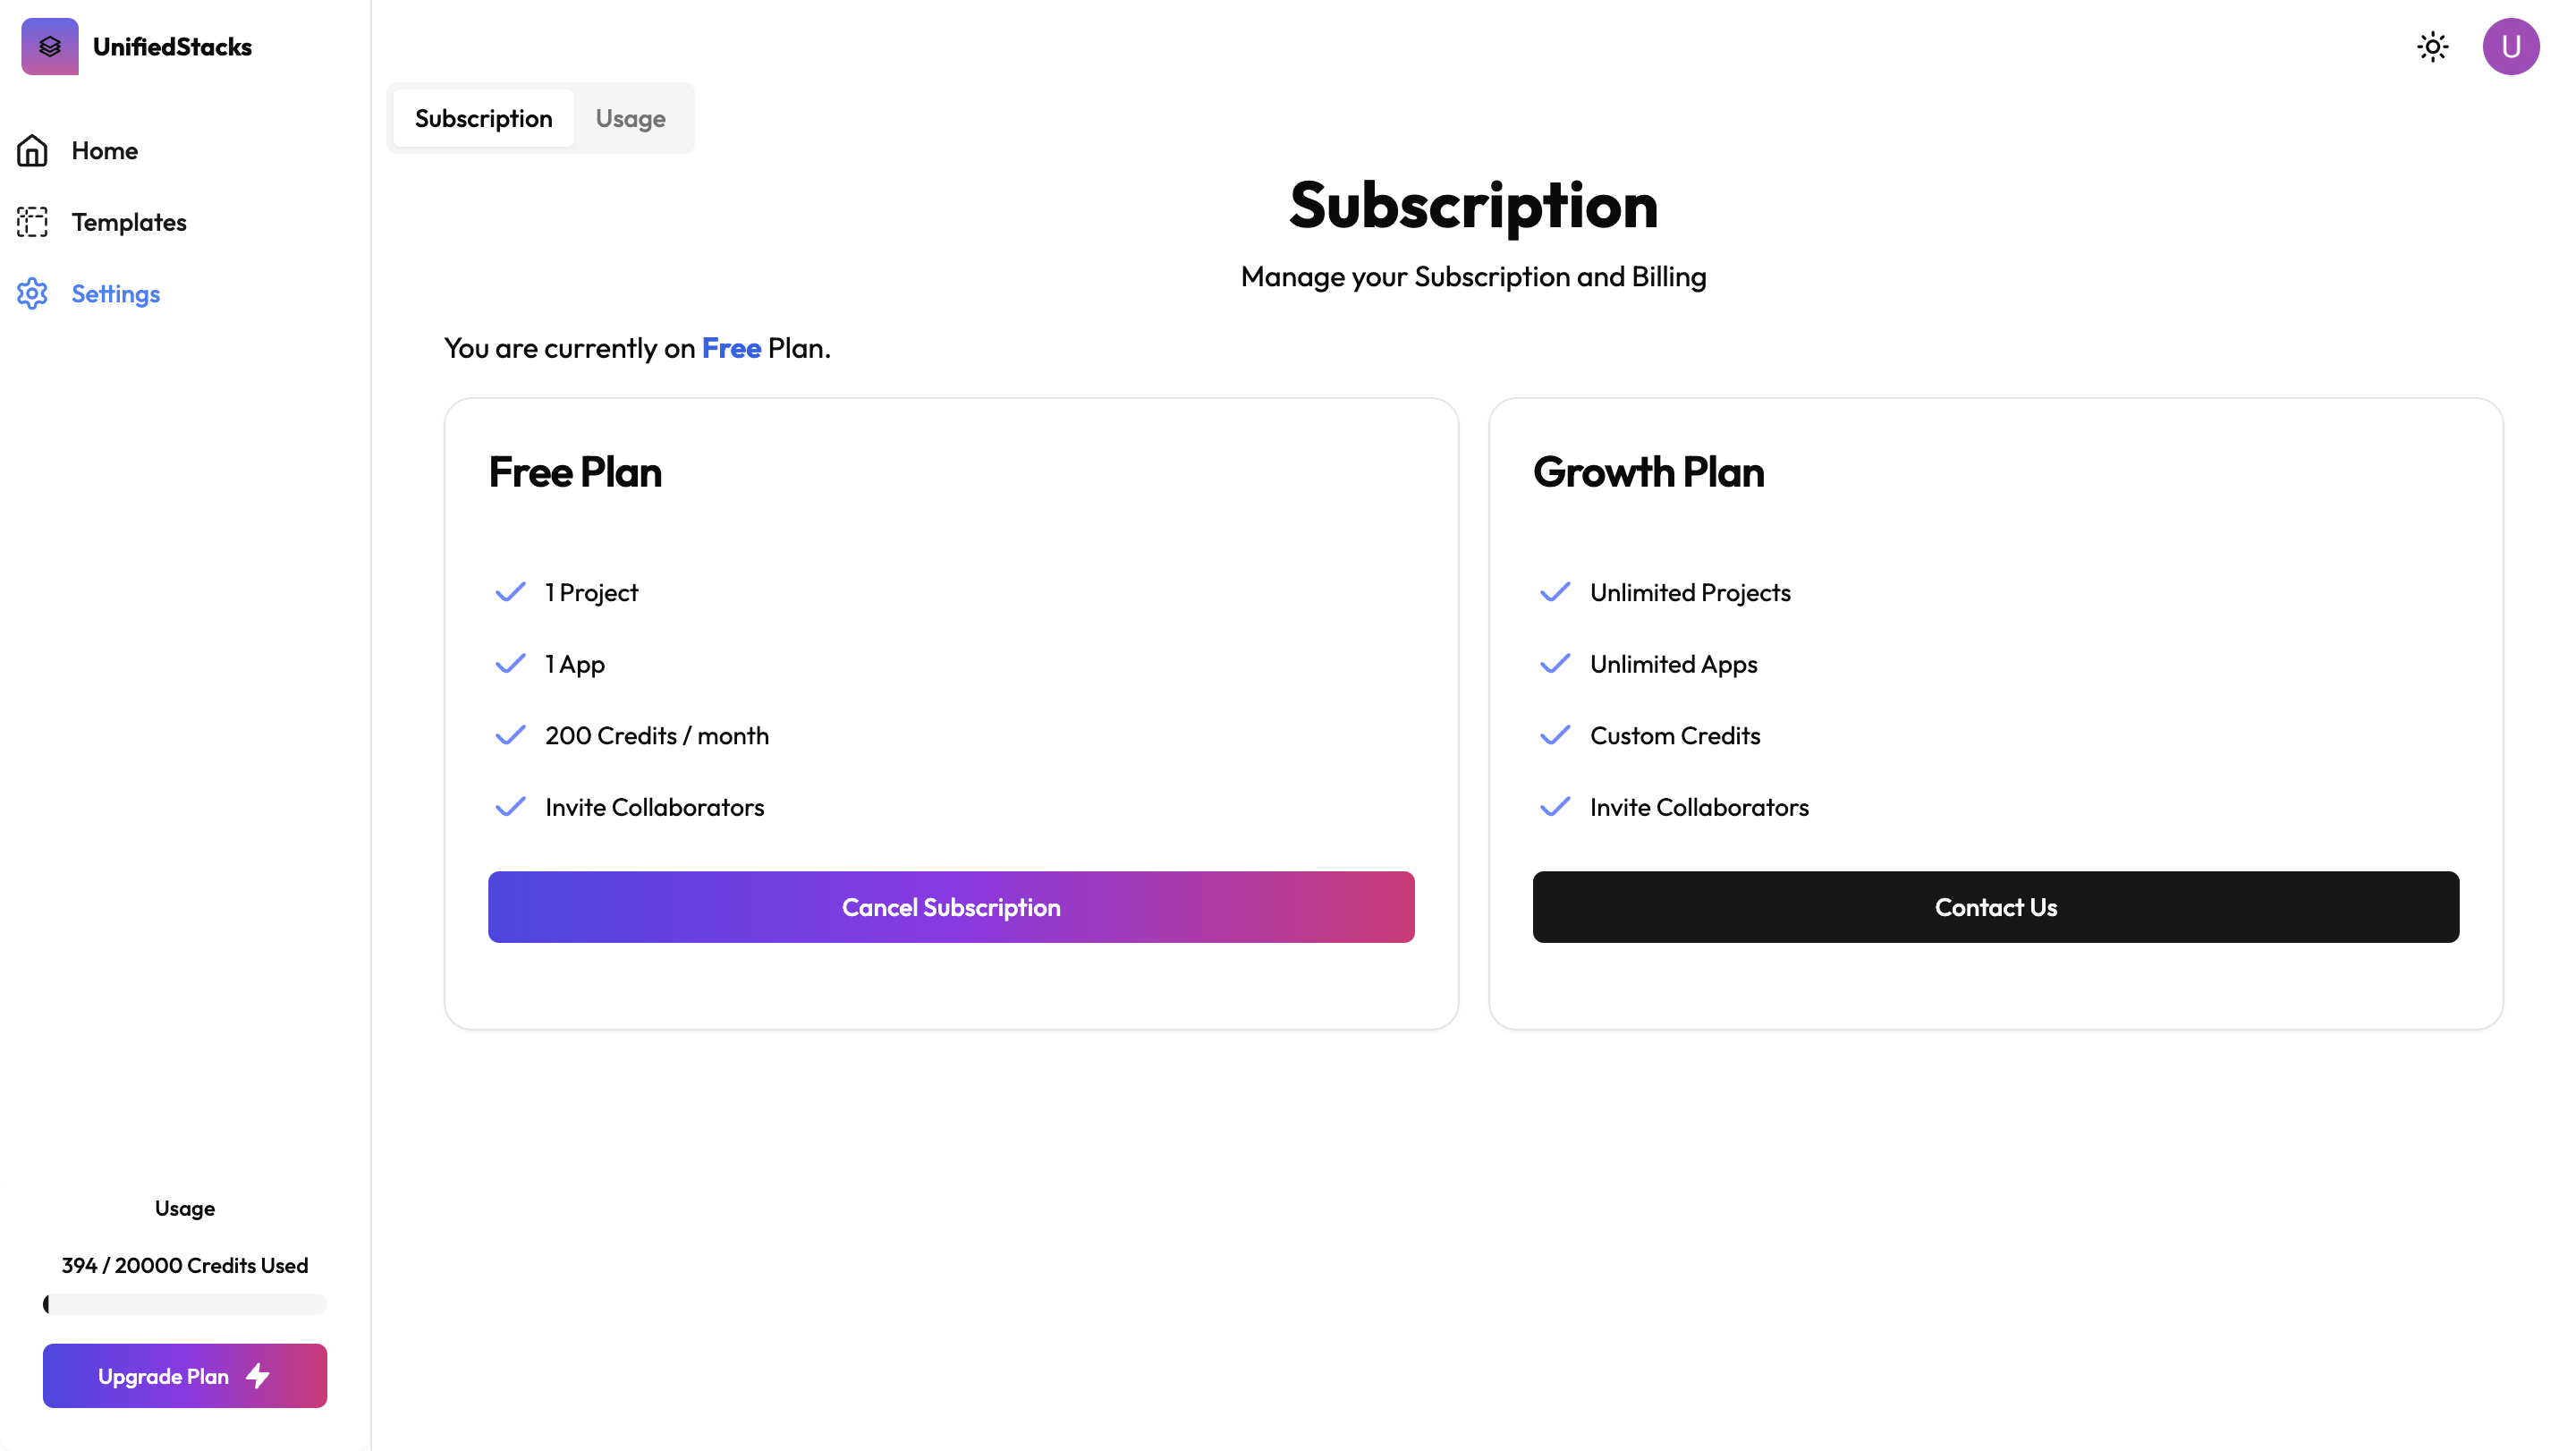
Task: Toggle light/dark theme sun icon
Action: click(2432, 47)
